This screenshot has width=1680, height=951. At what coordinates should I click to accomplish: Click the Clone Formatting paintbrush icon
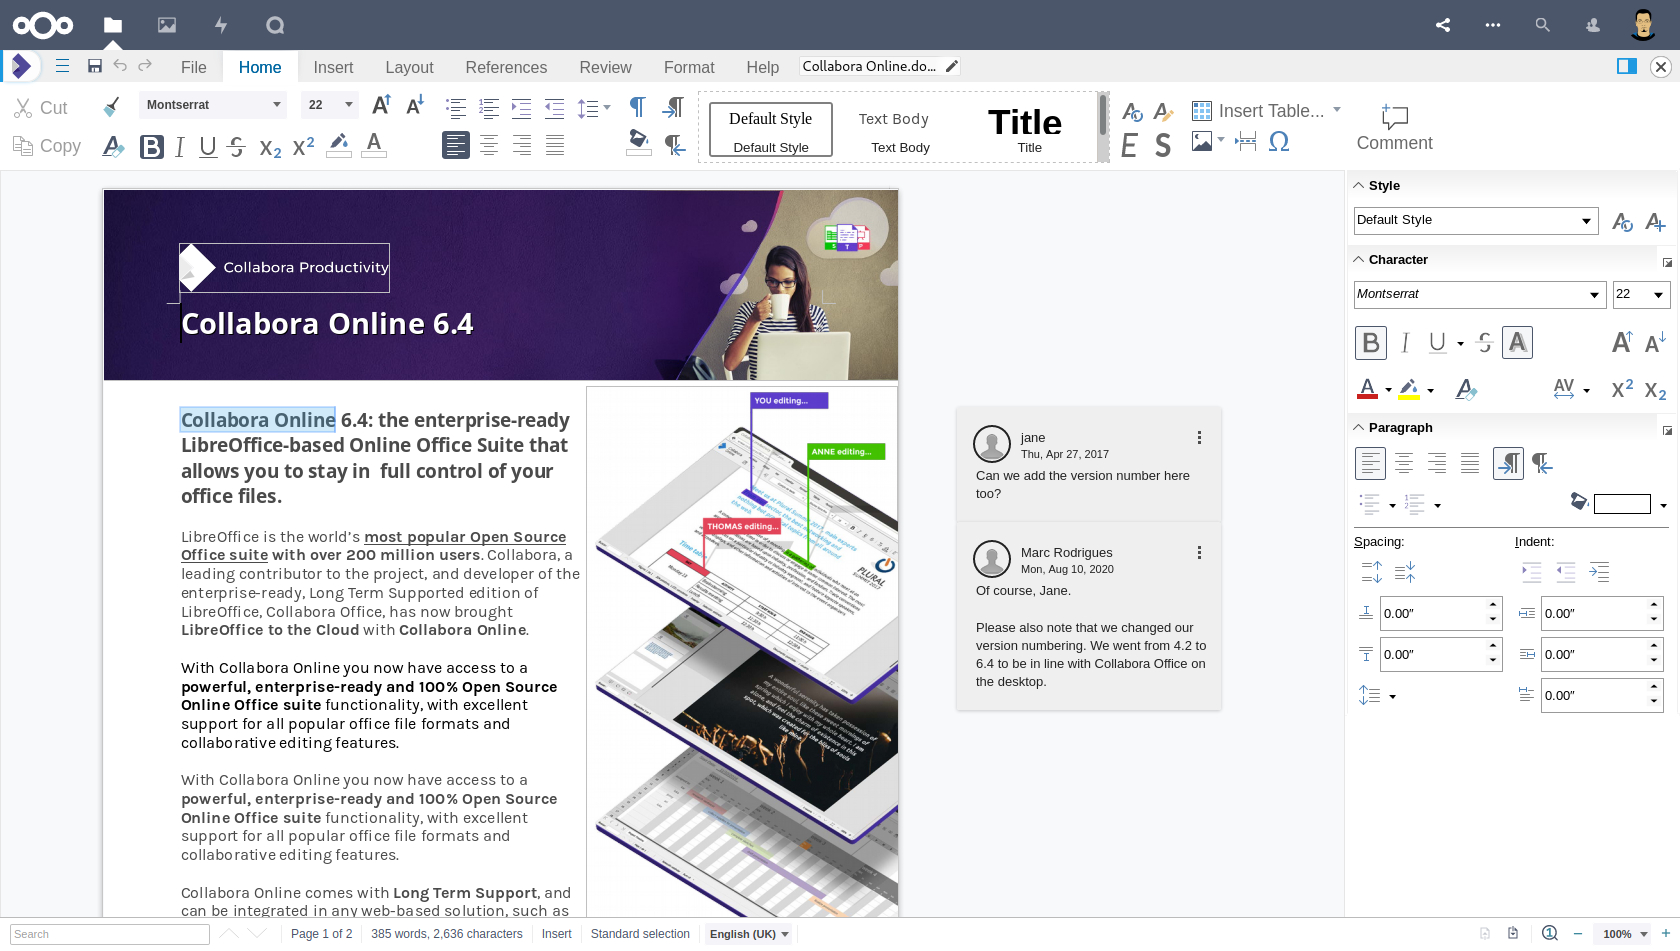click(x=112, y=106)
